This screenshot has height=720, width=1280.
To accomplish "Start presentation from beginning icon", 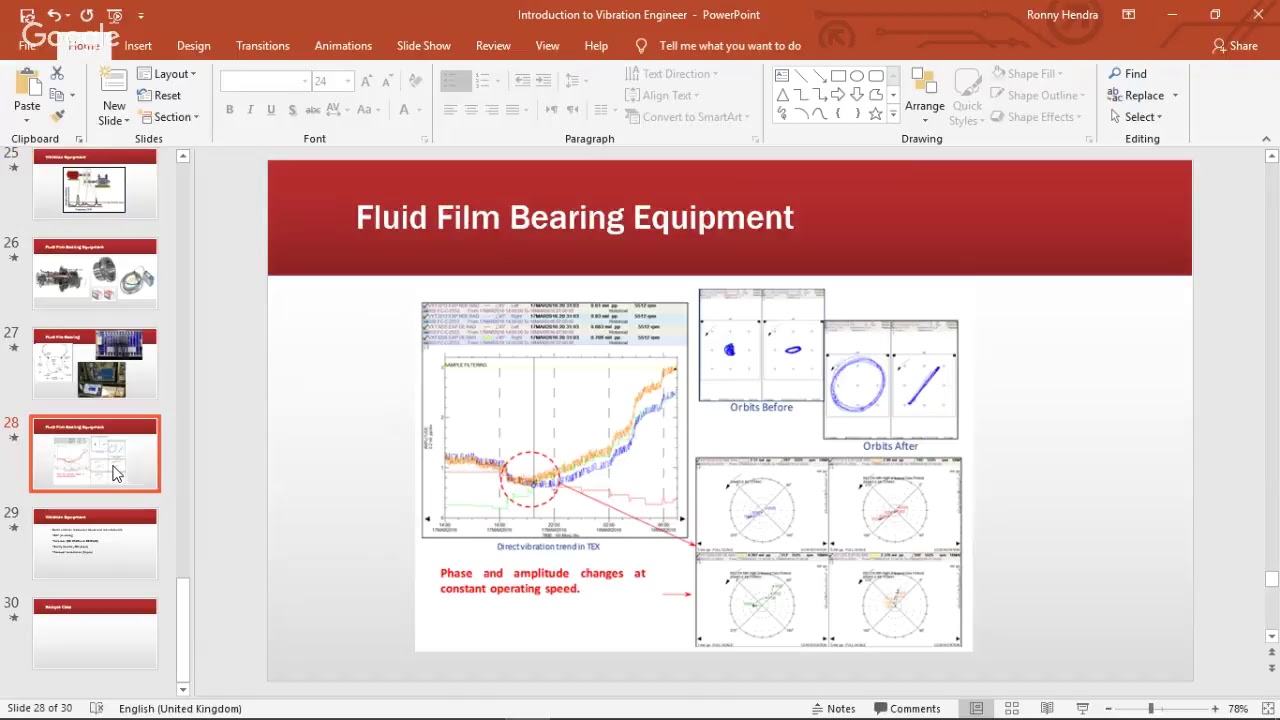I will pyautogui.click(x=116, y=15).
